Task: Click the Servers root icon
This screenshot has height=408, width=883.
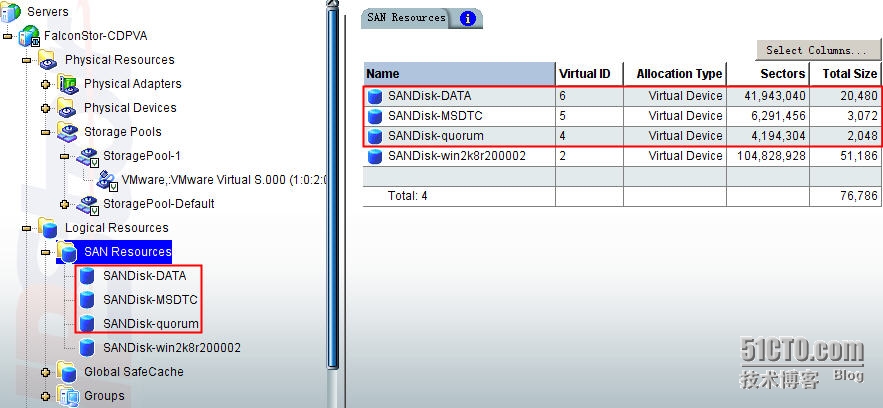Action: (x=11, y=12)
